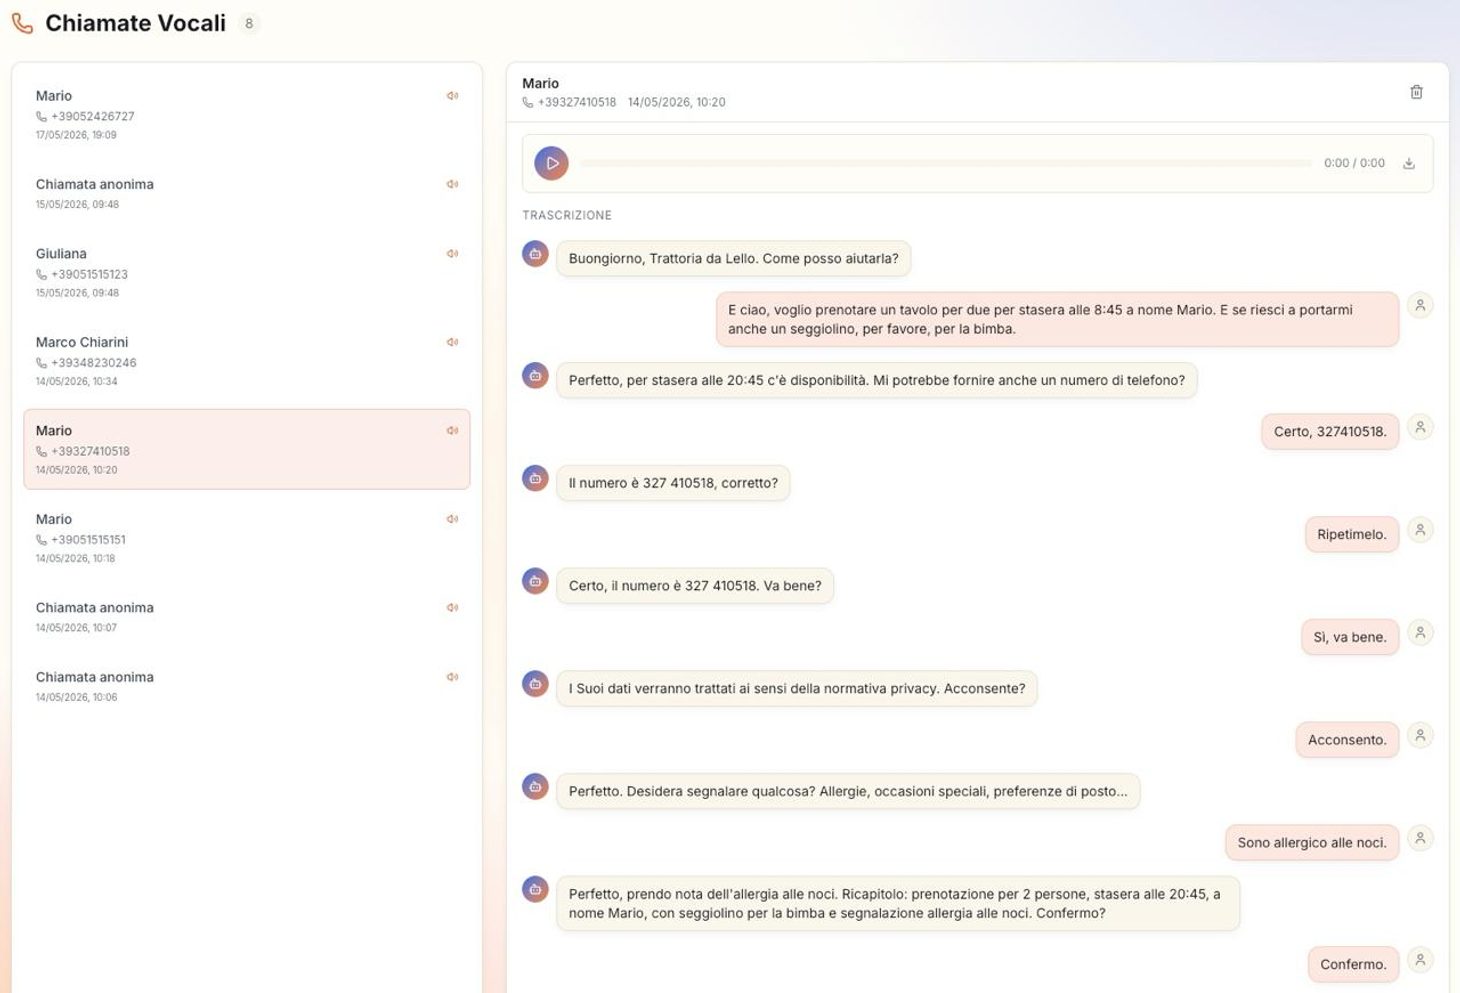
Task: Open Giuliana's call entry
Action: coord(247,272)
